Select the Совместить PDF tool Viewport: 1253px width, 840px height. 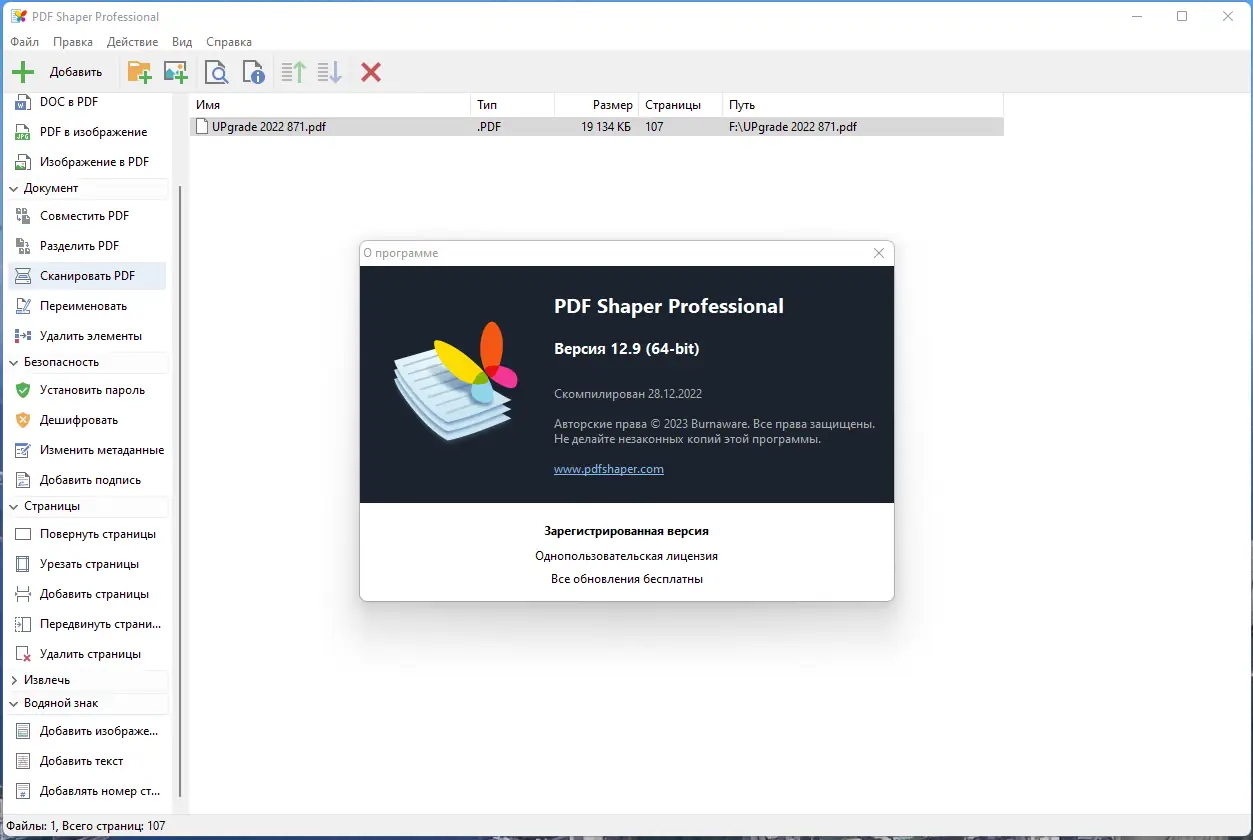click(86, 215)
